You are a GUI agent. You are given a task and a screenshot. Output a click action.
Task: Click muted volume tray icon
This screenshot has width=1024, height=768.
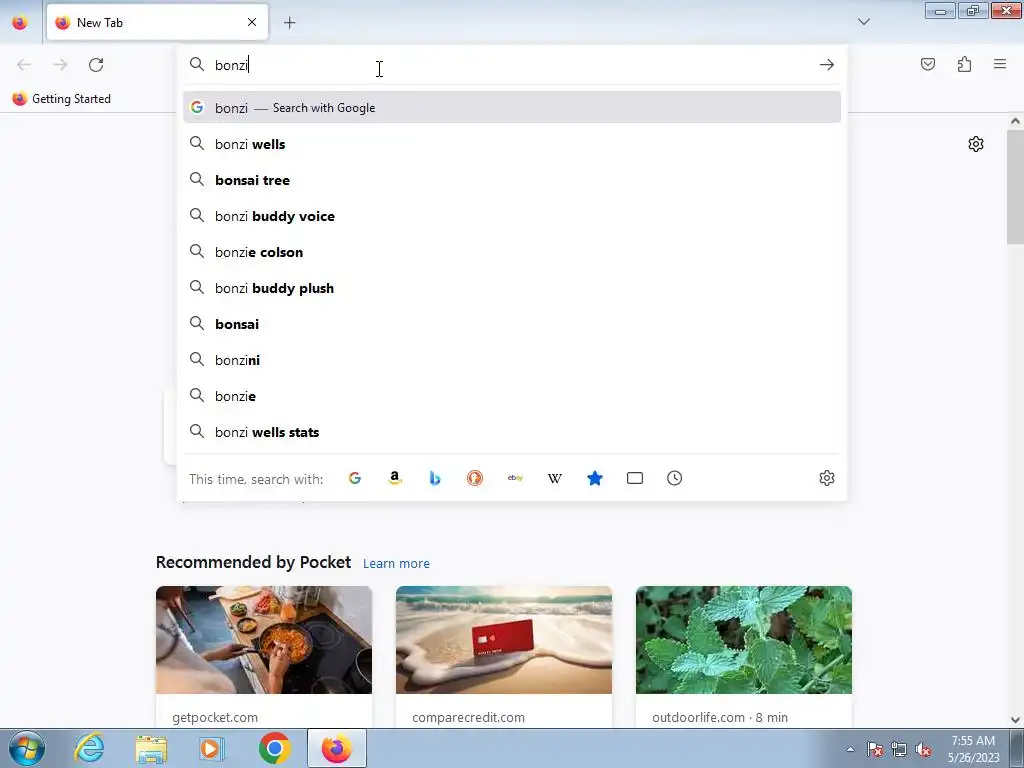923,749
